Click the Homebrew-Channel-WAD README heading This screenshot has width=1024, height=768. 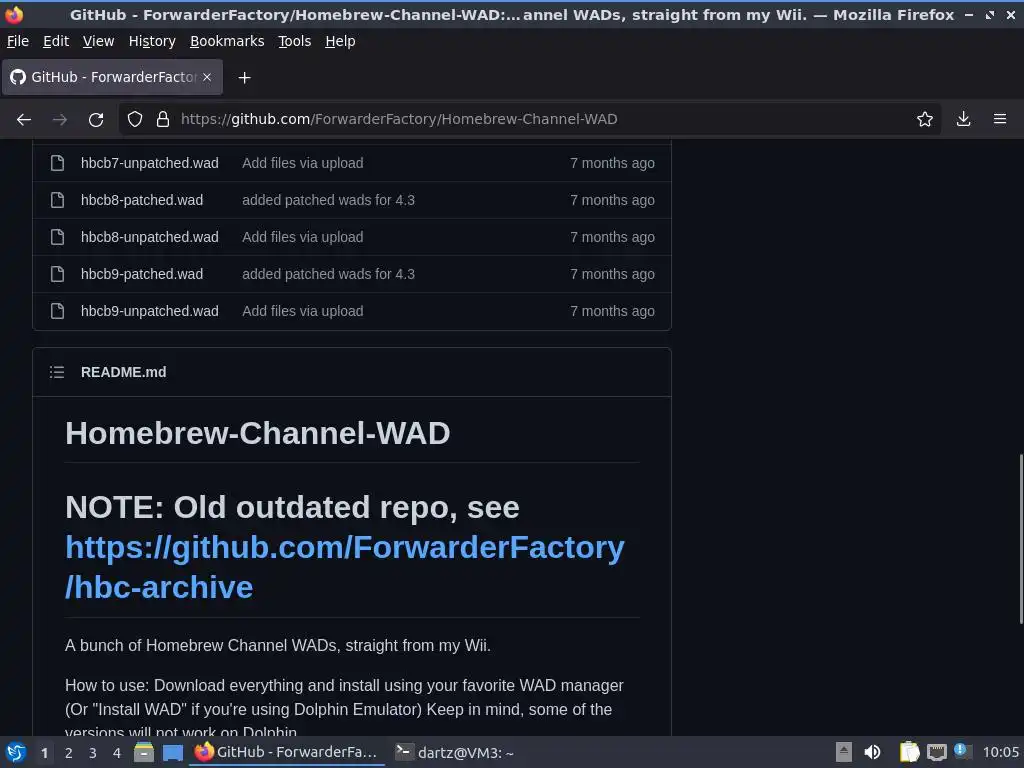[257, 433]
